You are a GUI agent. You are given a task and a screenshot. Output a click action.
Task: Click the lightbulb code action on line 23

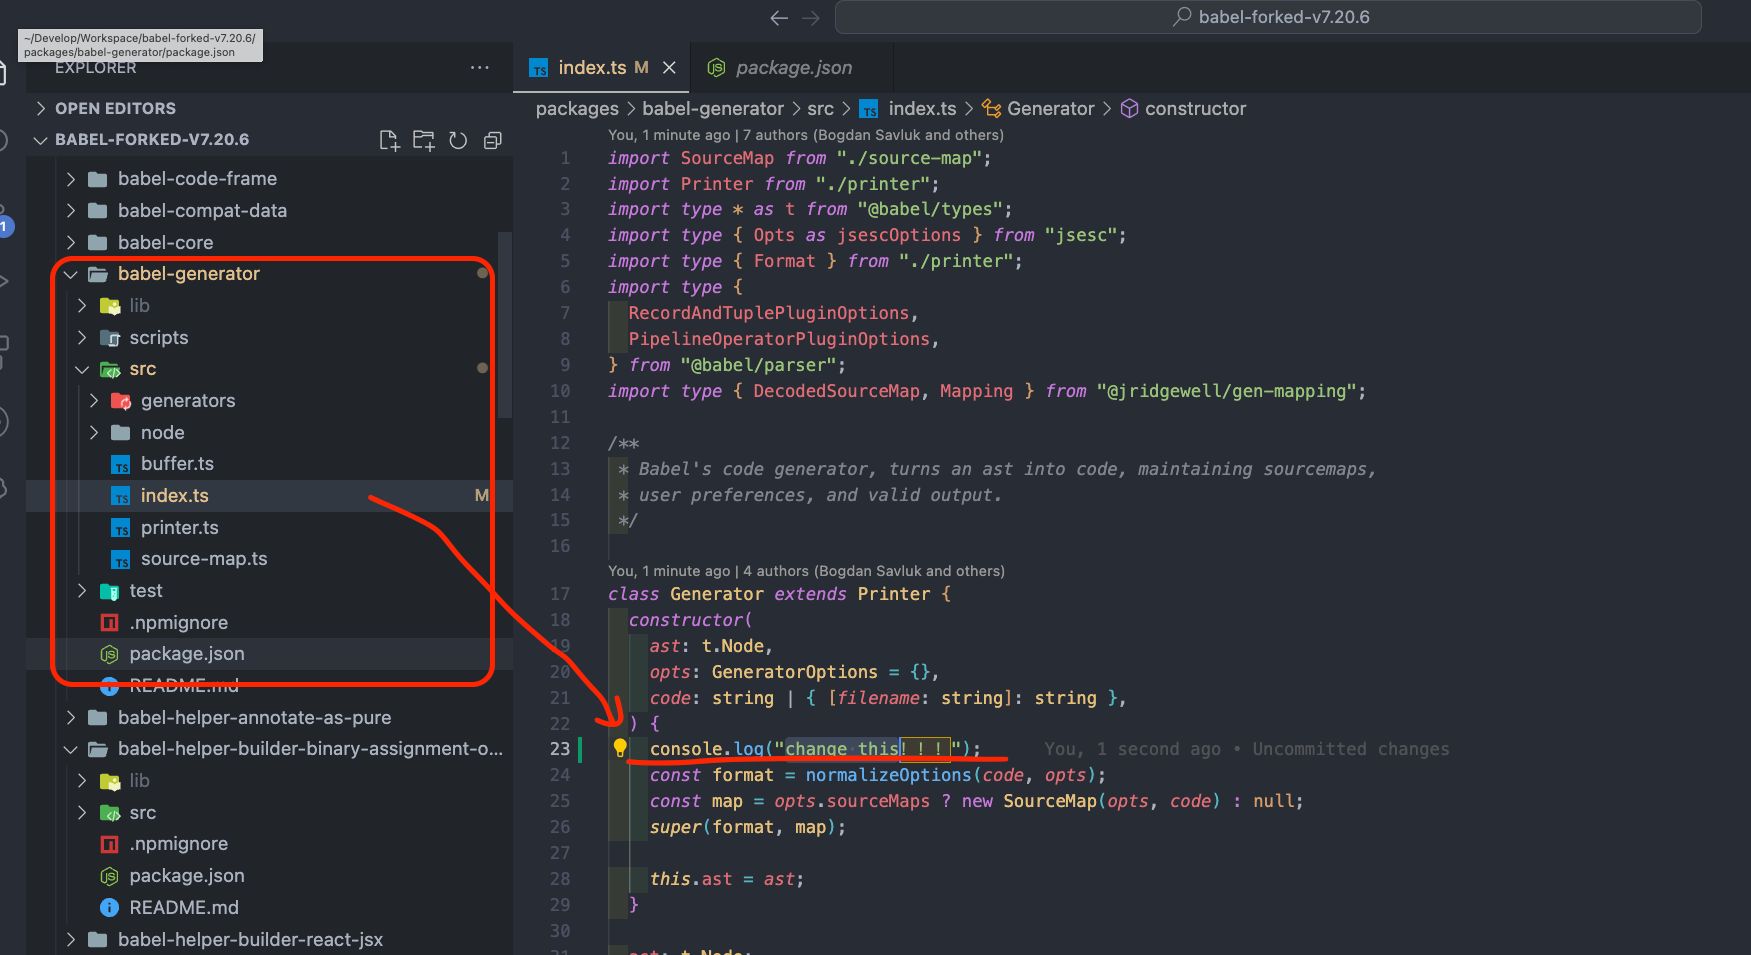(x=620, y=748)
